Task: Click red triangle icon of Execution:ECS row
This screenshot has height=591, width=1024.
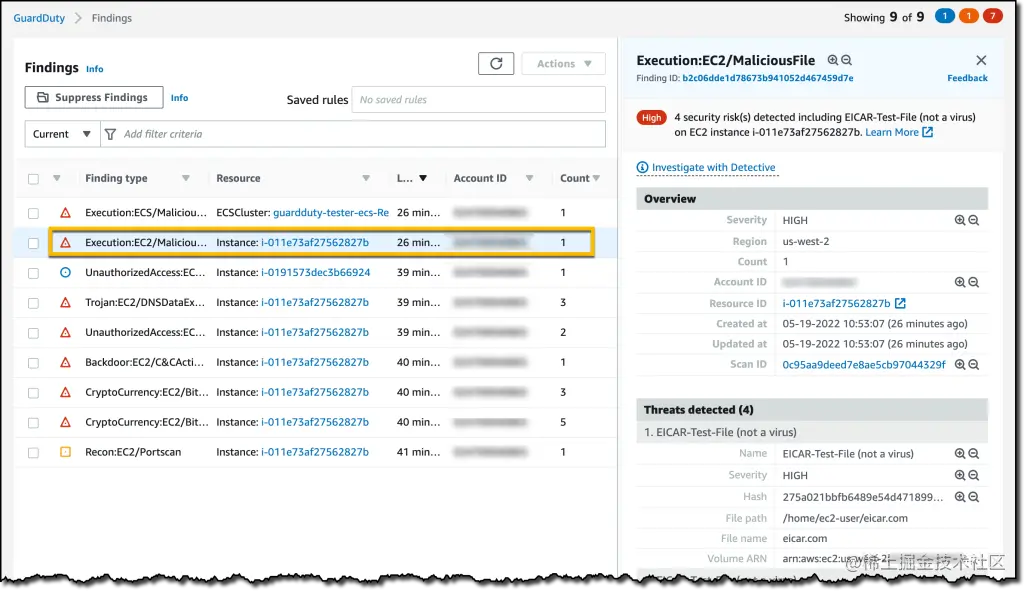Action: [x=65, y=212]
